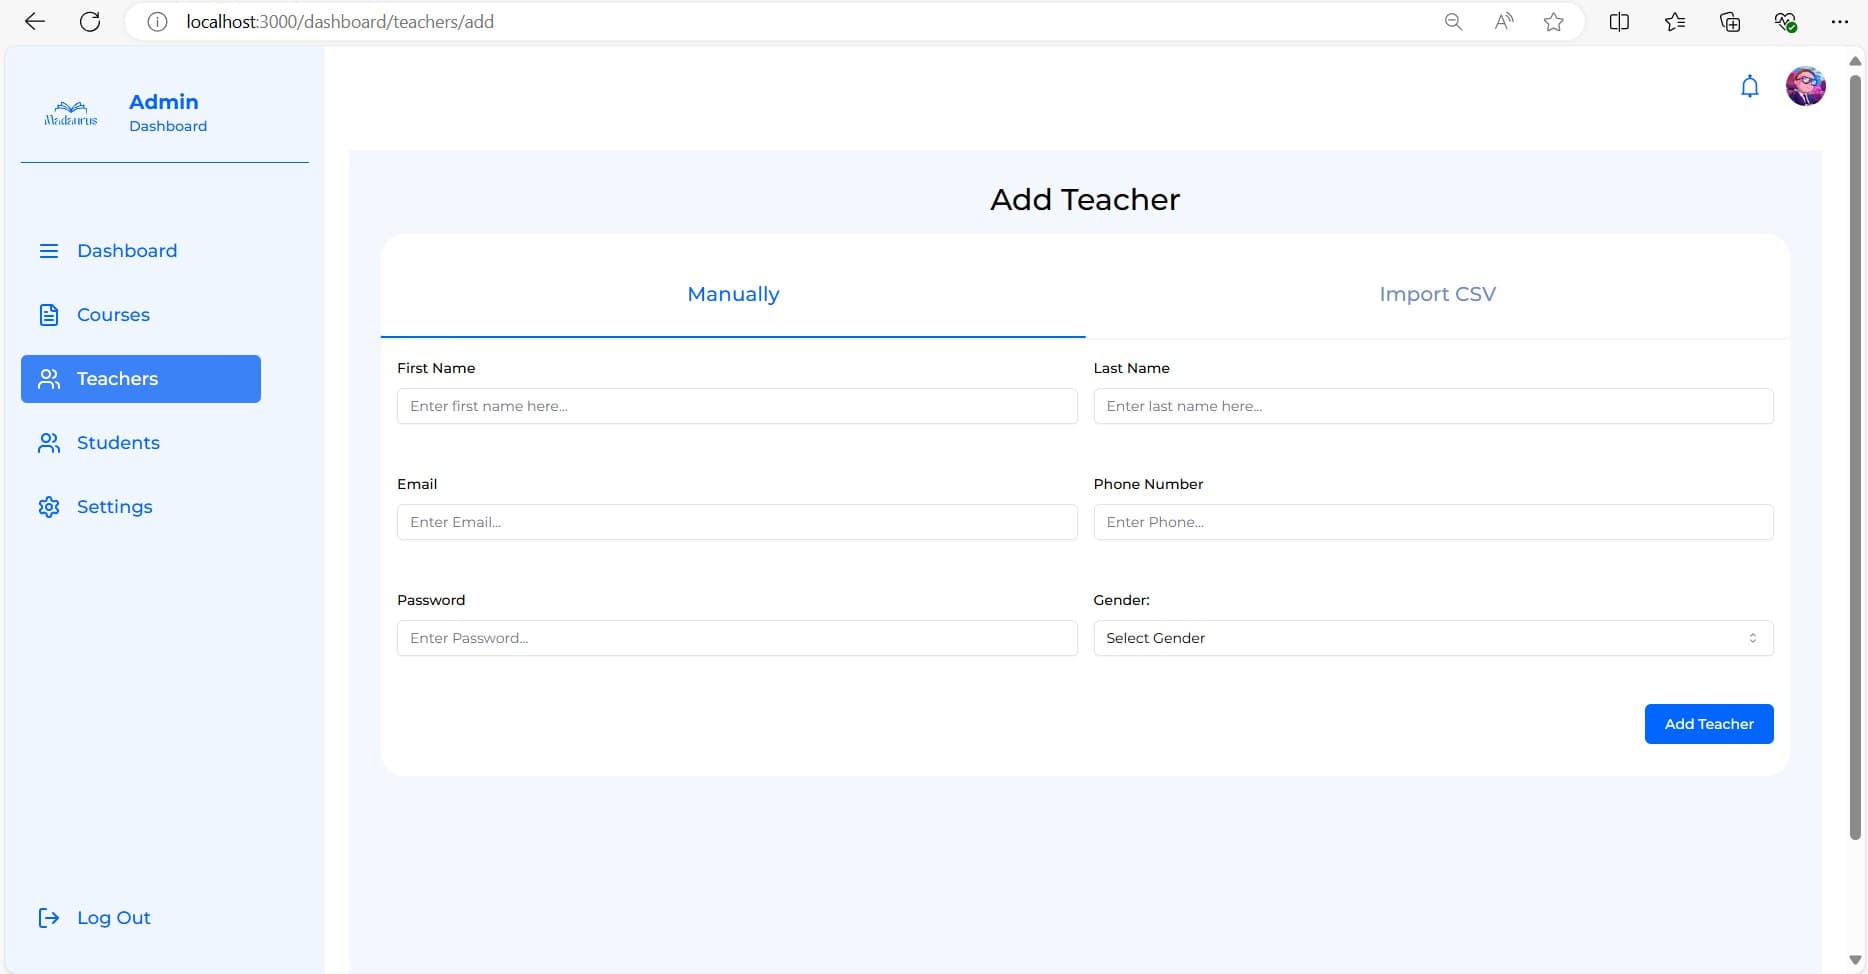Click the Madaurus logo in sidebar

click(71, 114)
